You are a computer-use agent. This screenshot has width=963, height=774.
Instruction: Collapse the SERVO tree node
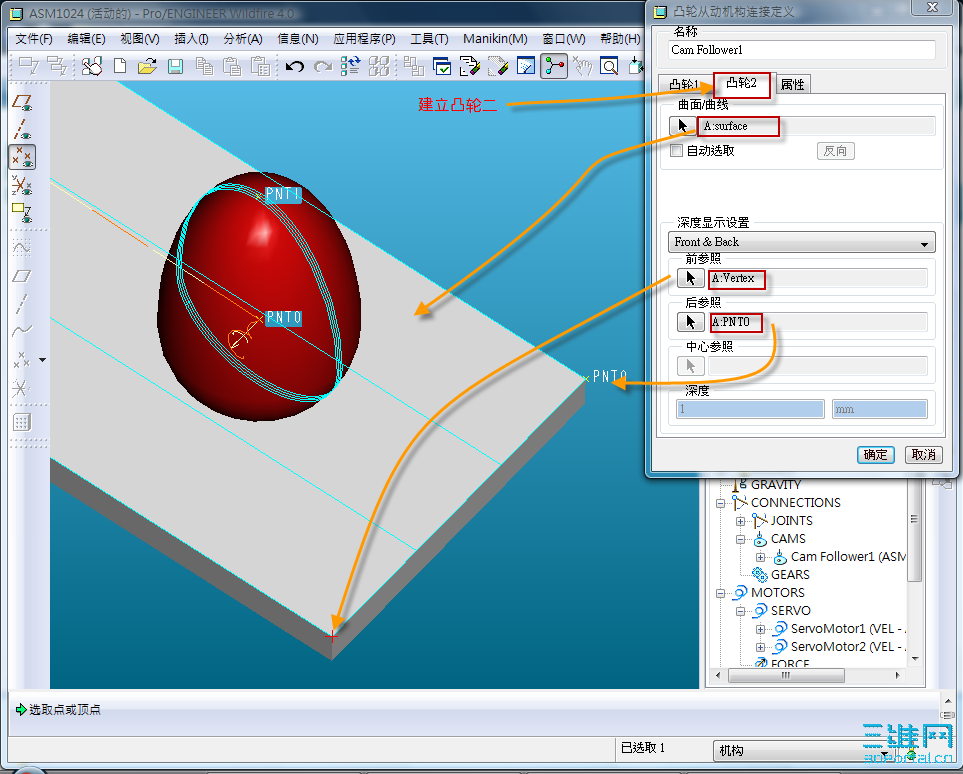tap(741, 611)
